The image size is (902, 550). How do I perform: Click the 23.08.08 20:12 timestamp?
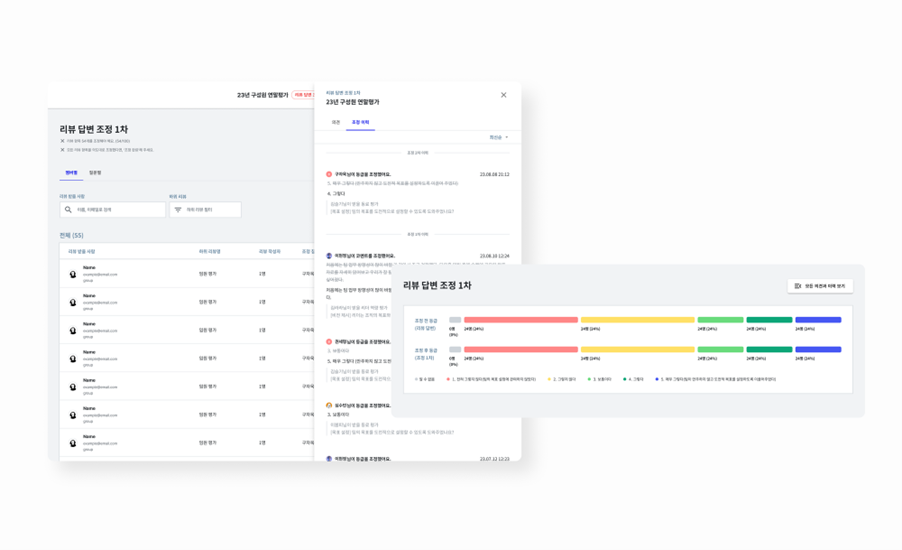tap(494, 174)
